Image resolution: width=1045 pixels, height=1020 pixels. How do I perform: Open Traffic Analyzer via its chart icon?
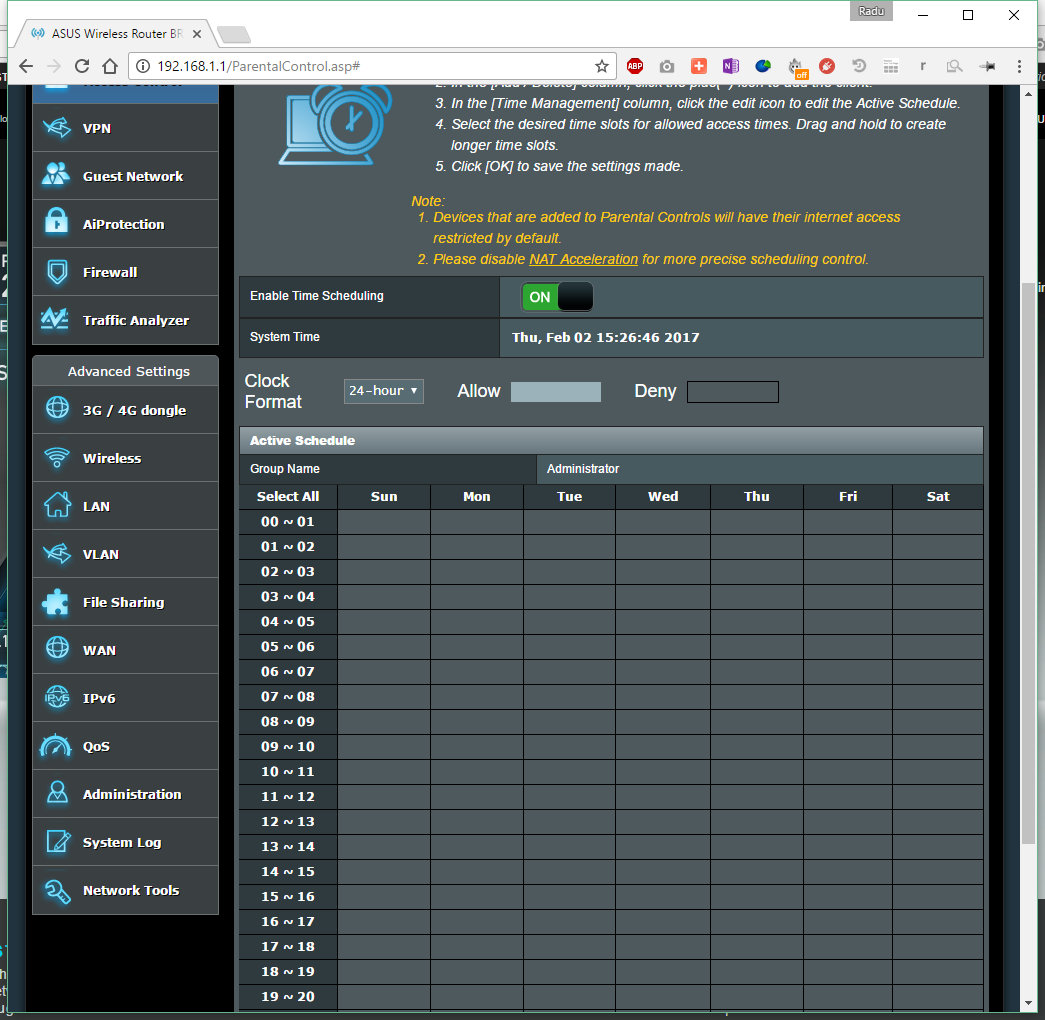pos(56,320)
